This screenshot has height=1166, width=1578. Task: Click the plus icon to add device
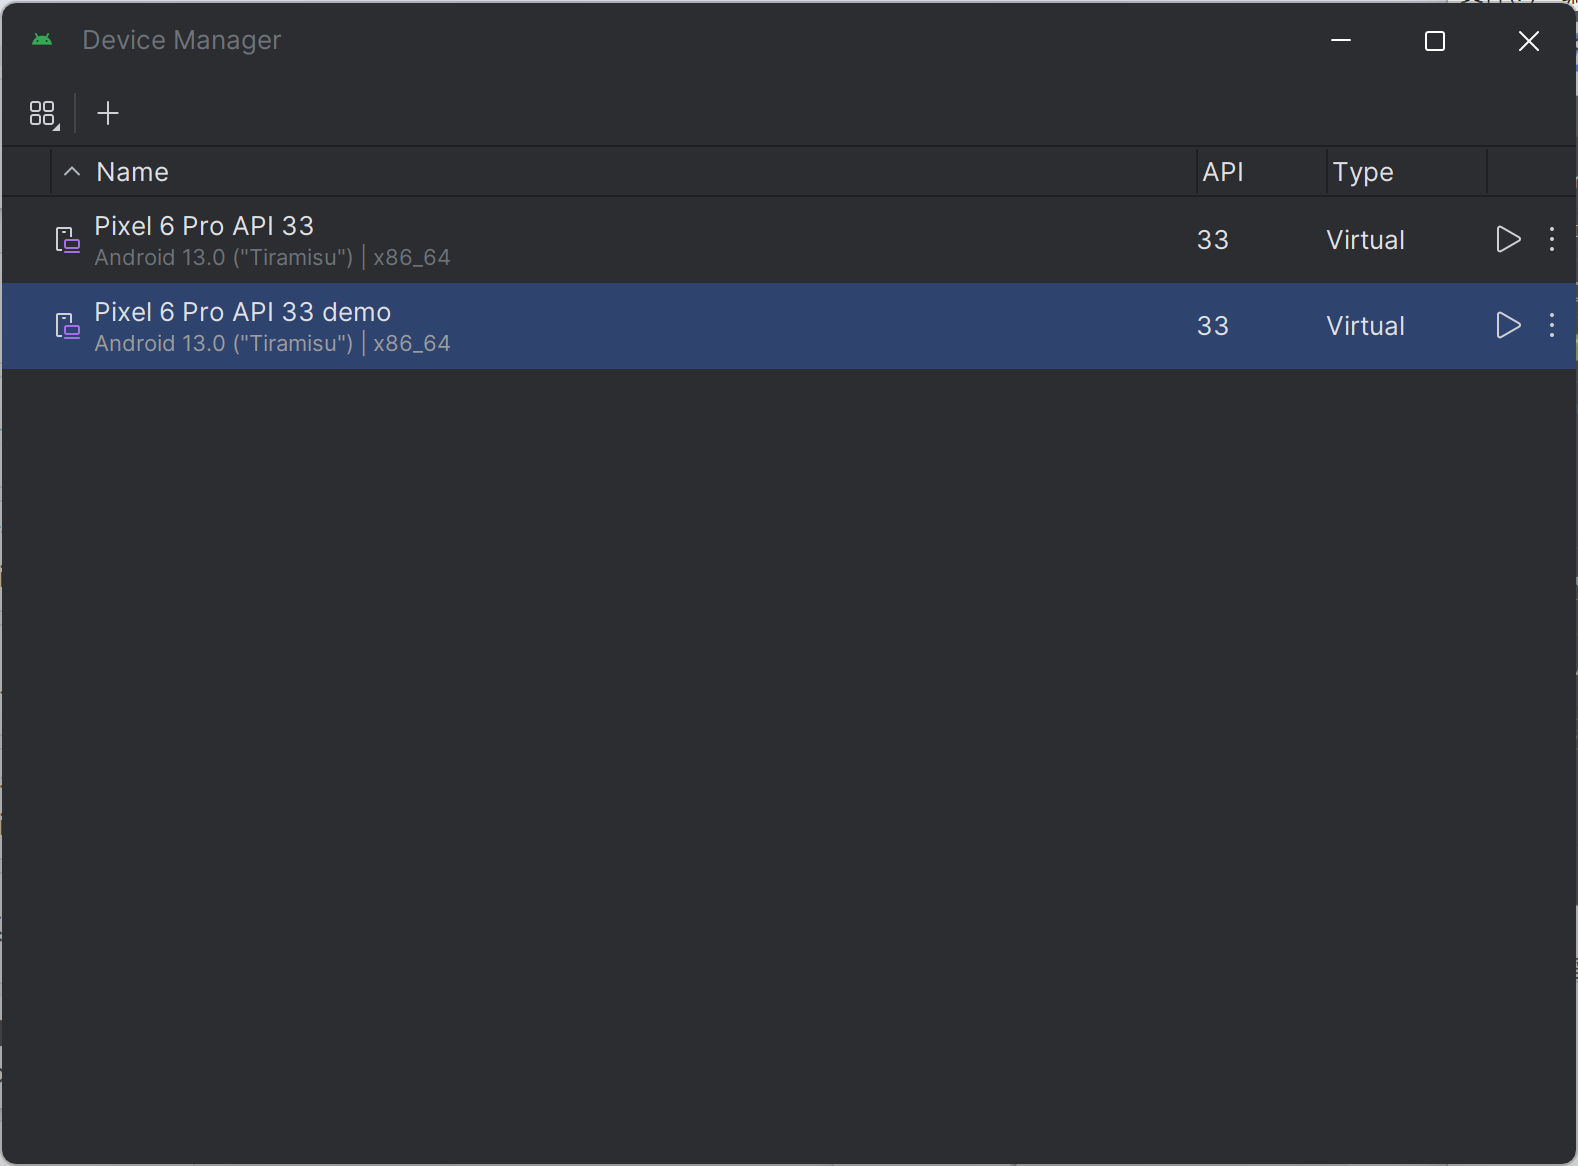(108, 114)
